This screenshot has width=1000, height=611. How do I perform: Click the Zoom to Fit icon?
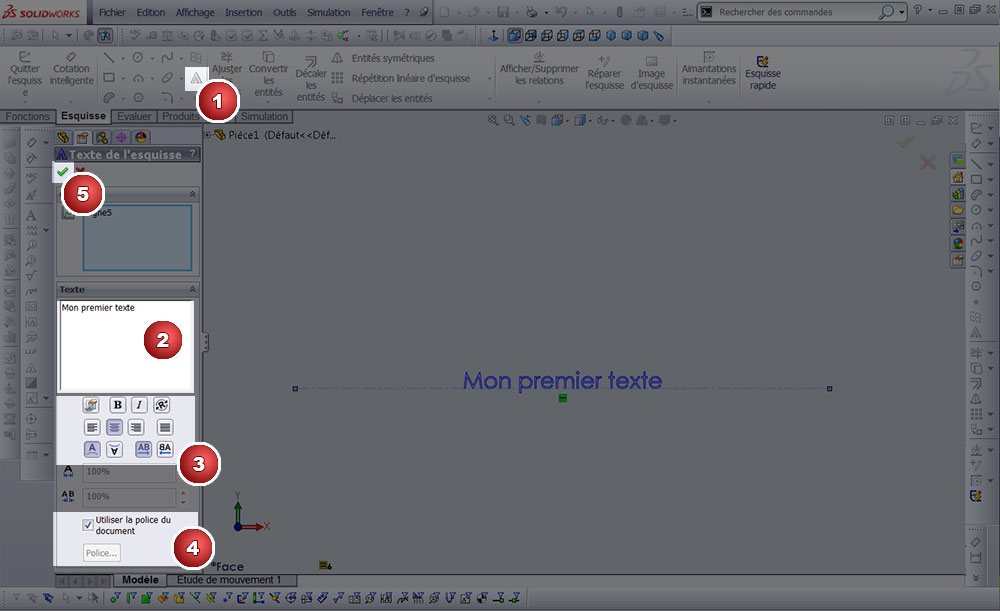coord(493,120)
